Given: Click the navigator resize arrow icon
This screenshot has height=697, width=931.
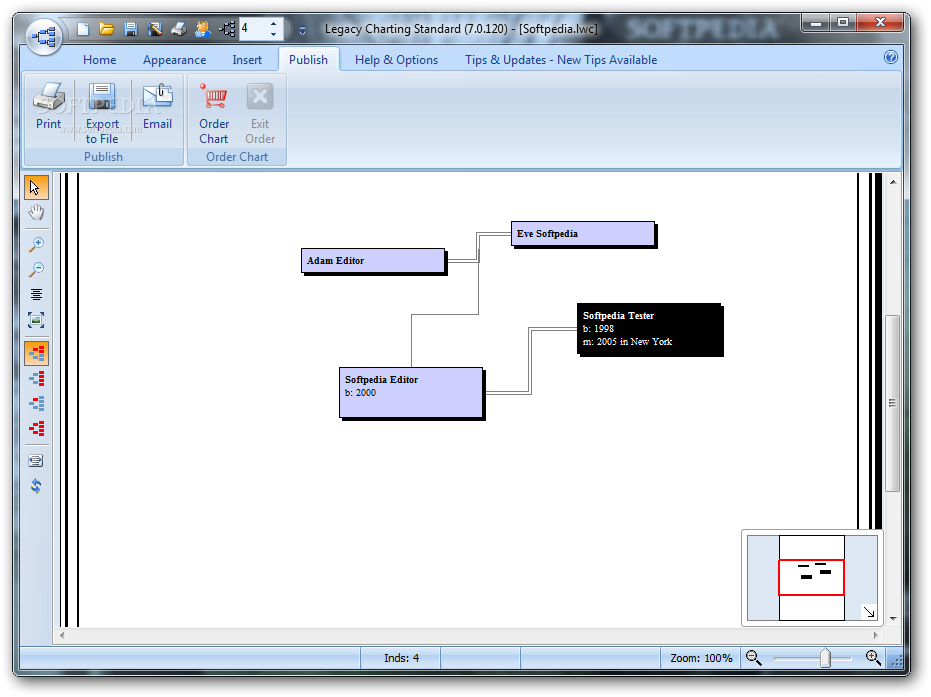Looking at the screenshot, I should pyautogui.click(x=869, y=612).
